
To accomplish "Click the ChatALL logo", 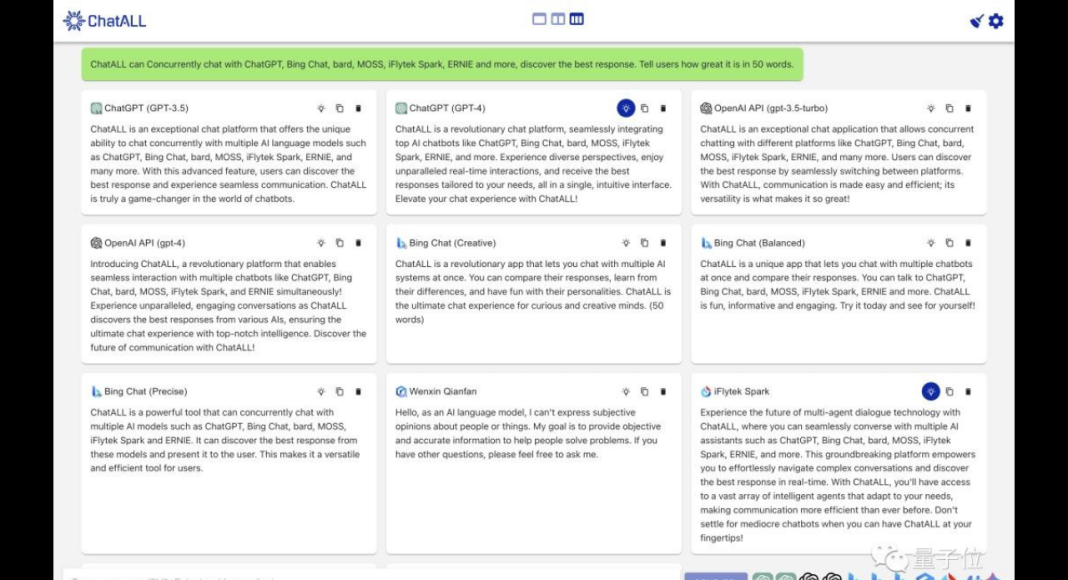I will (x=104, y=20).
